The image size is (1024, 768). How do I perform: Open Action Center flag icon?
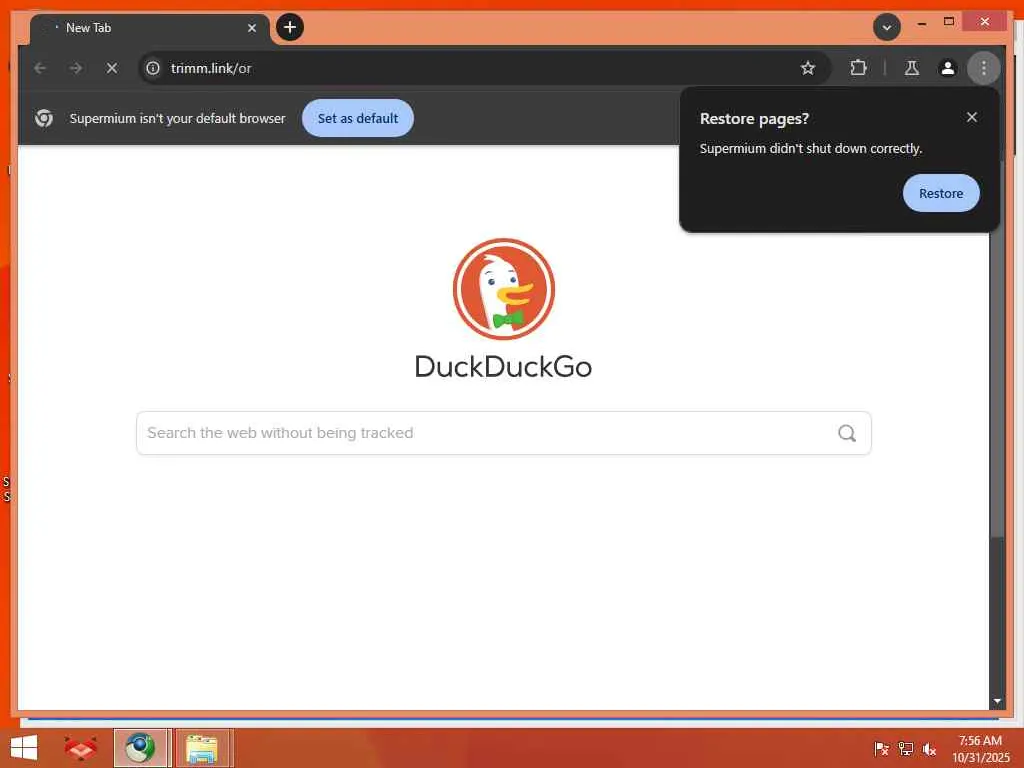click(881, 749)
